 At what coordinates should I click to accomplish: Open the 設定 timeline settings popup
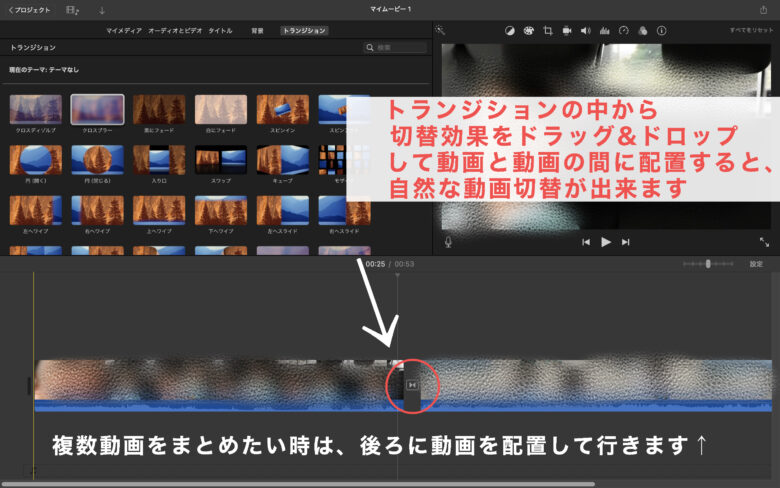[756, 264]
